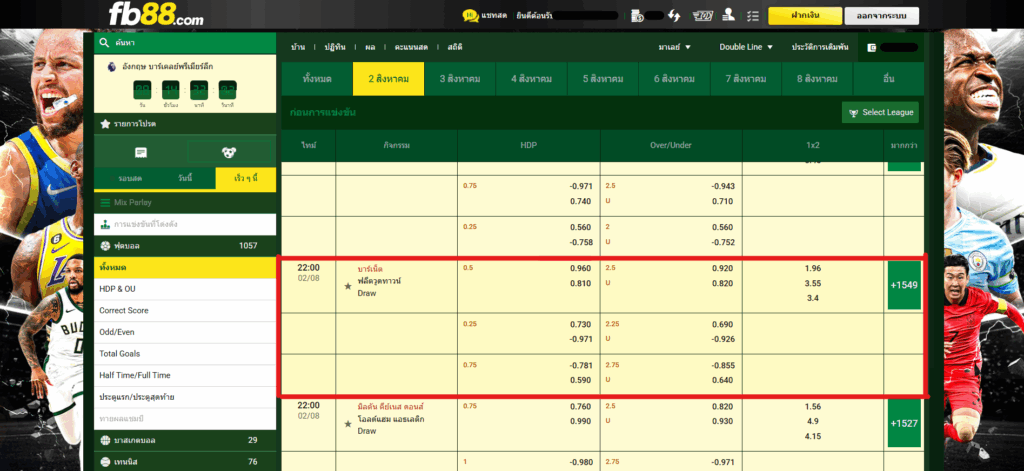This screenshot has width=1024, height=471.
Task: Click the fb88.com logo
Action: (x=155, y=14)
